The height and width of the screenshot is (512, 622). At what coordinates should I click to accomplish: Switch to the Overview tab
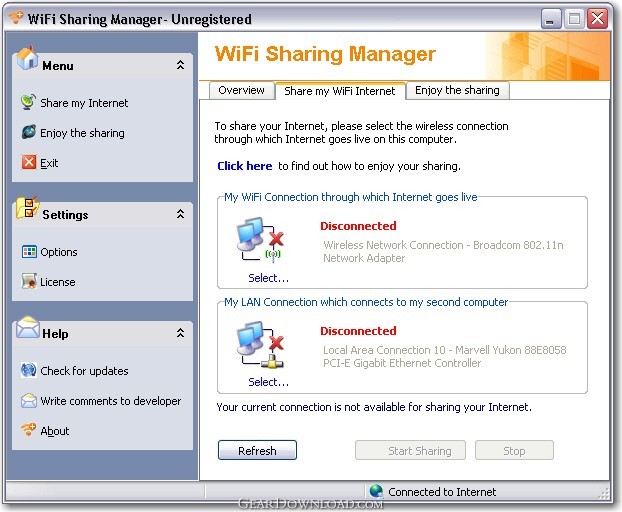point(242,90)
